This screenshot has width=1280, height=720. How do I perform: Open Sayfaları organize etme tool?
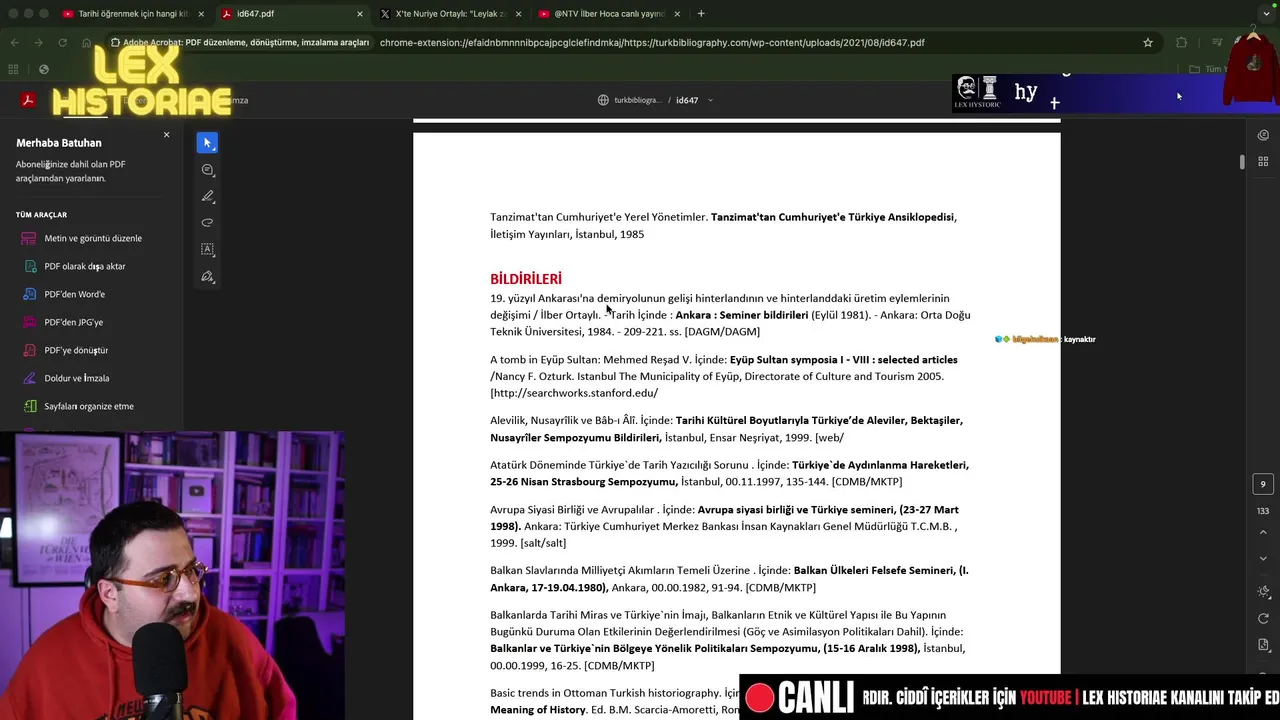pyautogui.click(x=89, y=406)
